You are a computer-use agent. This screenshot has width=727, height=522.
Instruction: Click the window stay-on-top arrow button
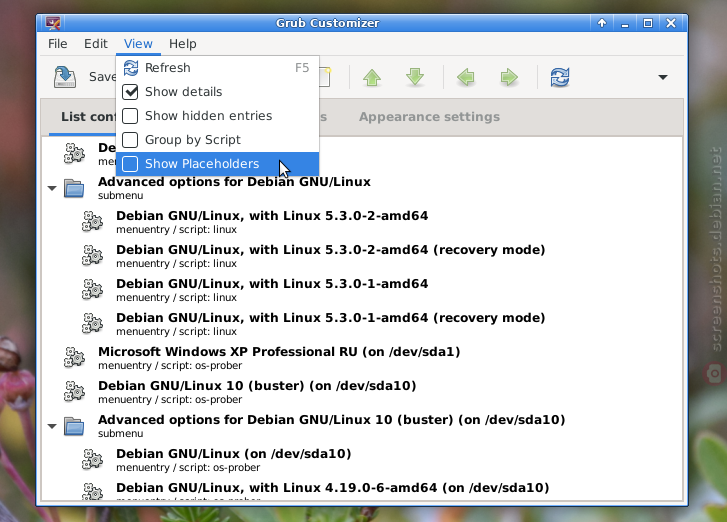click(x=602, y=23)
